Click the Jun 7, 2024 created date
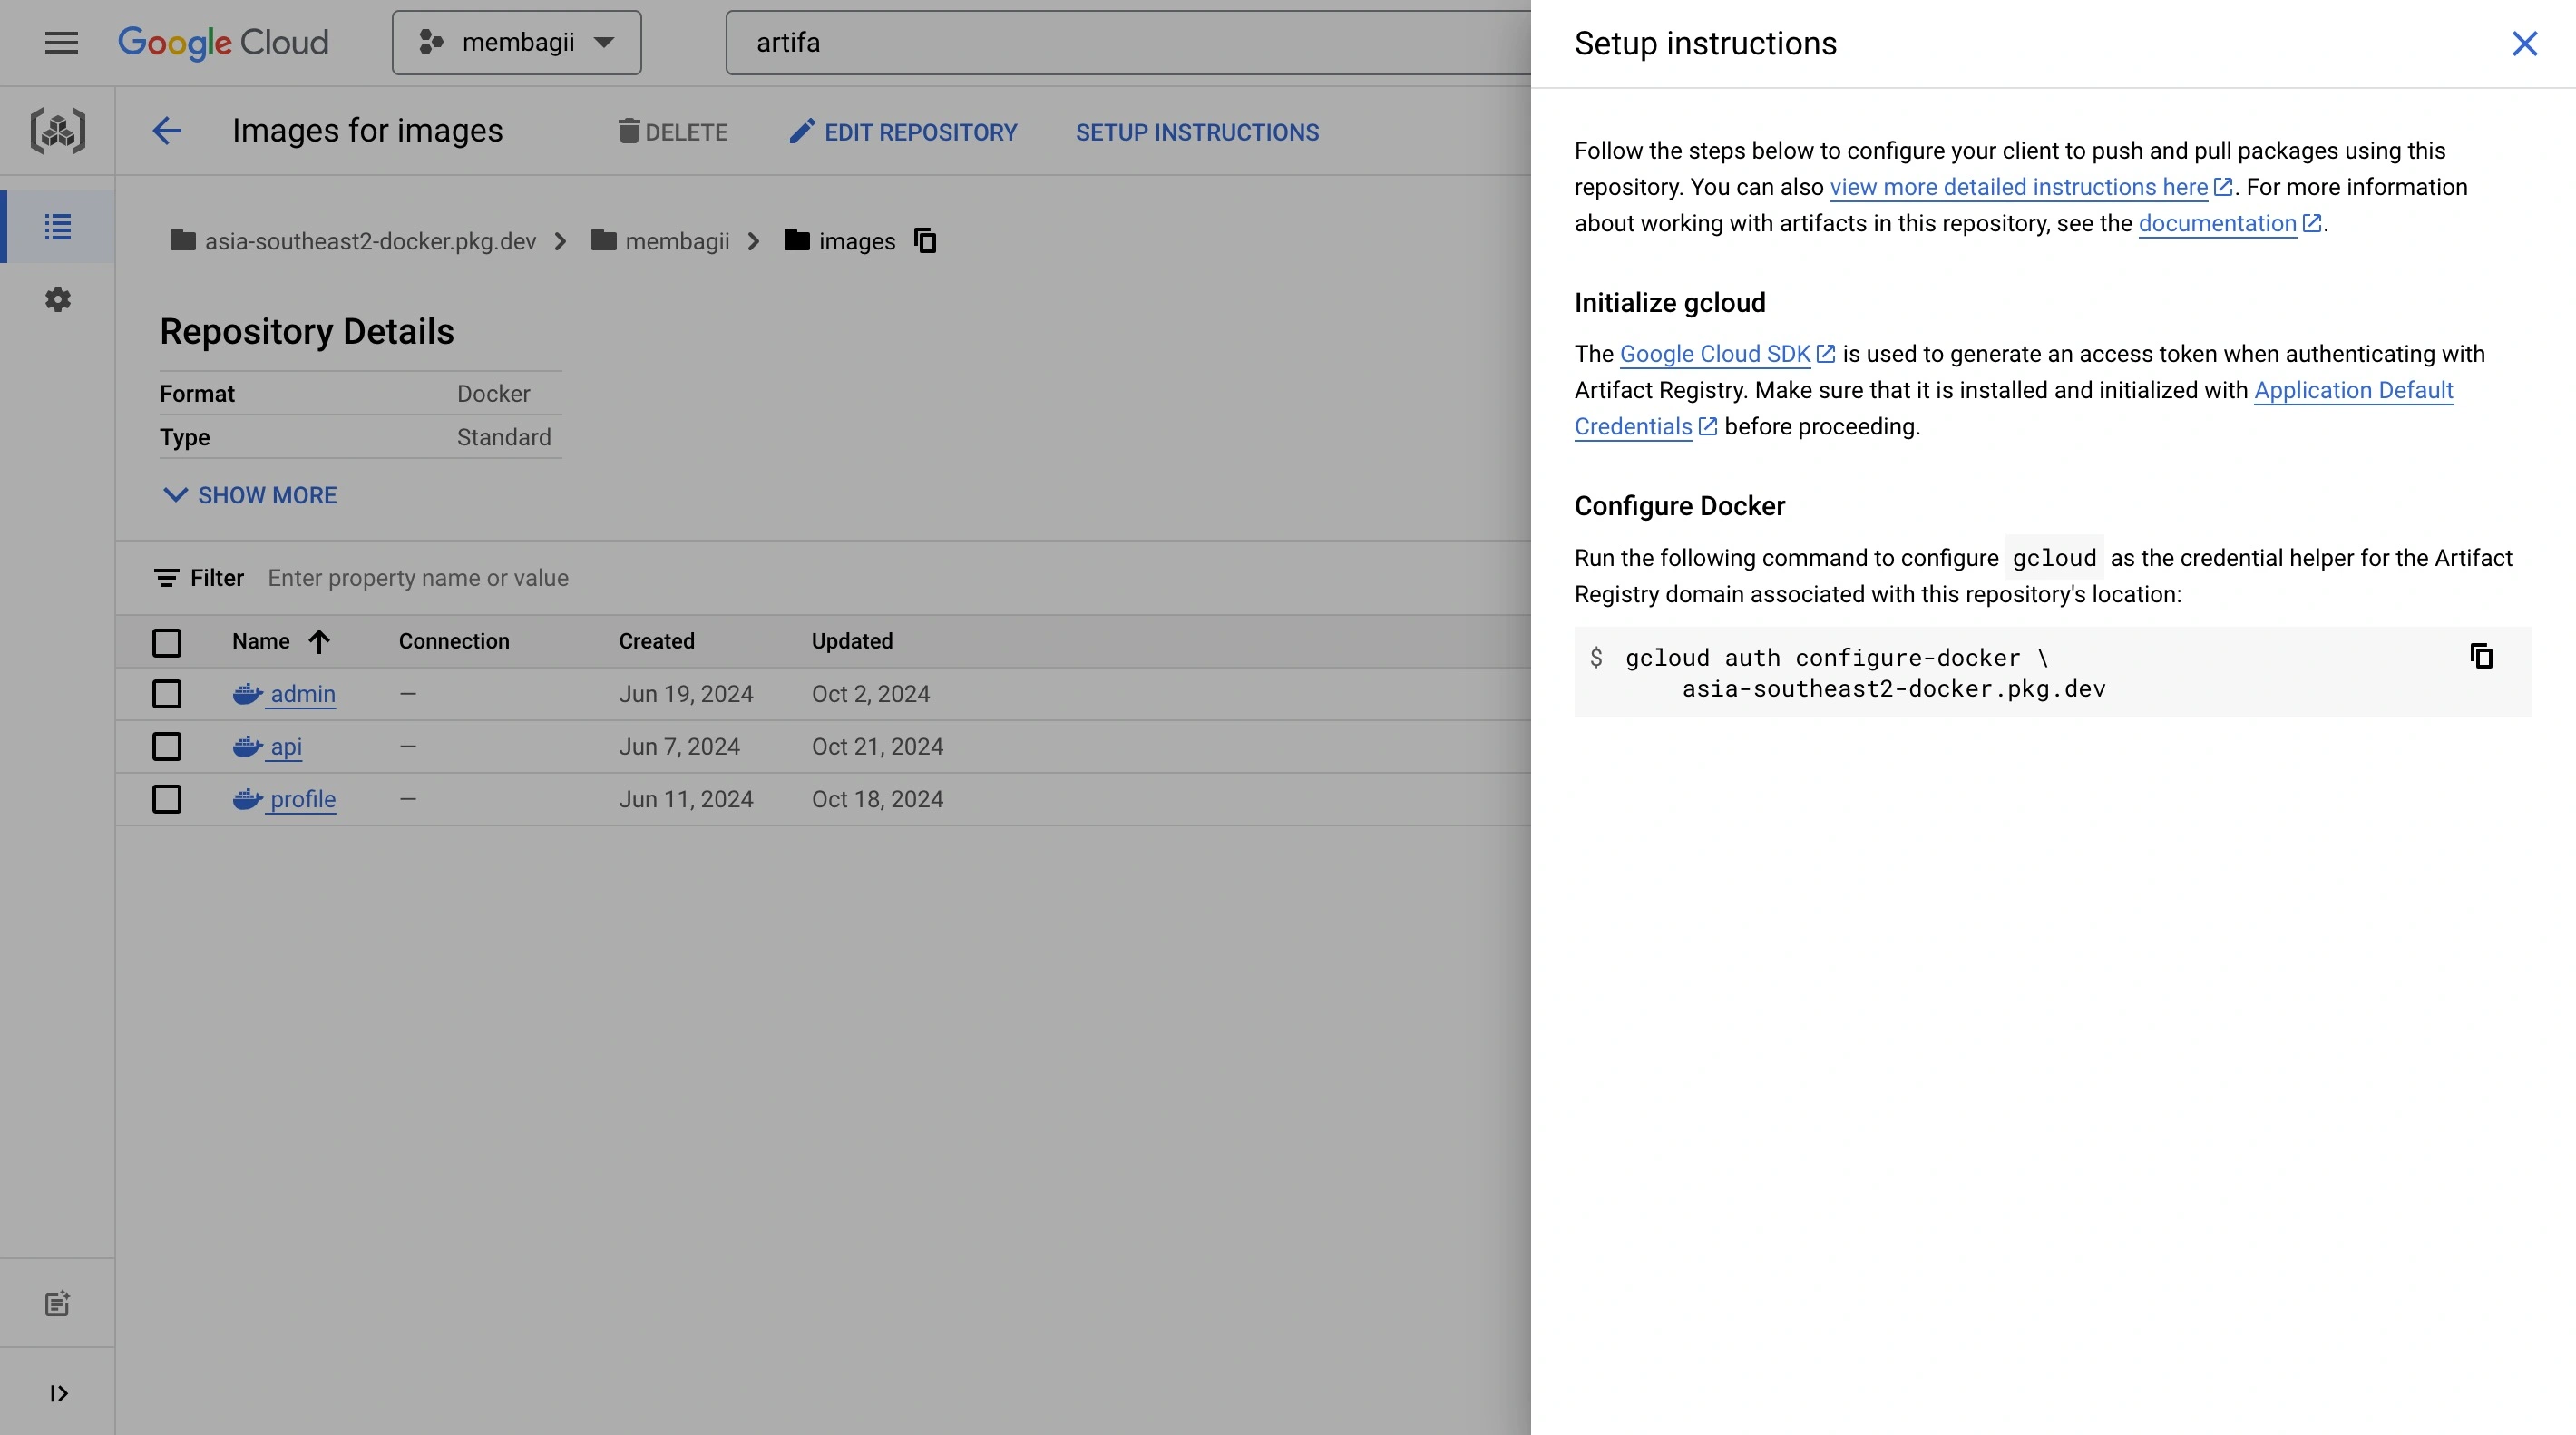 click(x=679, y=747)
